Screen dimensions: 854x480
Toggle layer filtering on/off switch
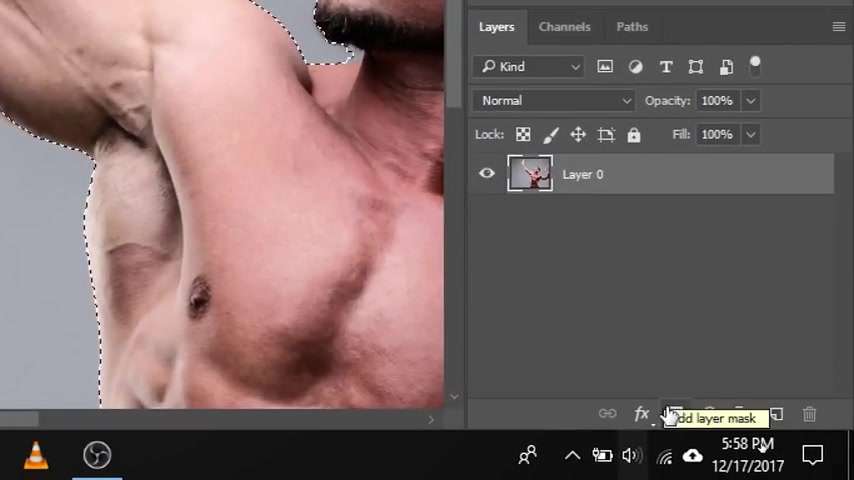point(755,66)
